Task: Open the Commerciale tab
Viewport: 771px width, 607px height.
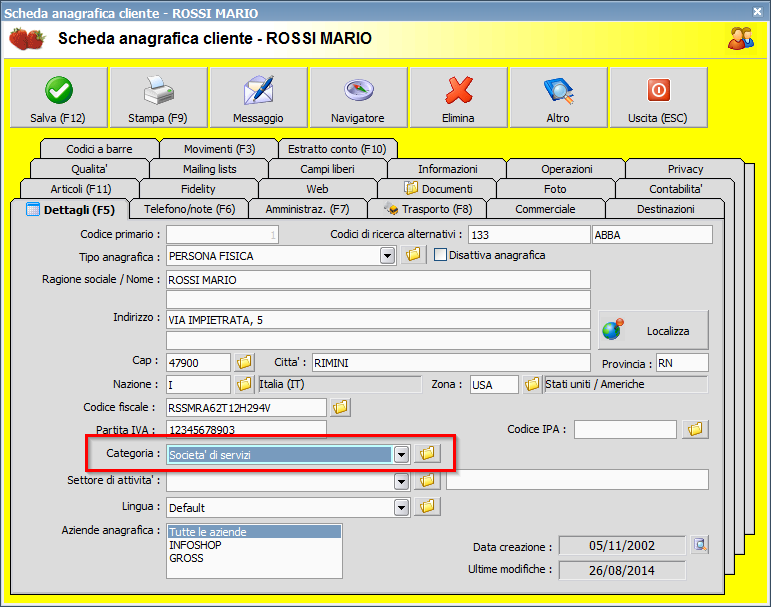Action: [x=545, y=209]
